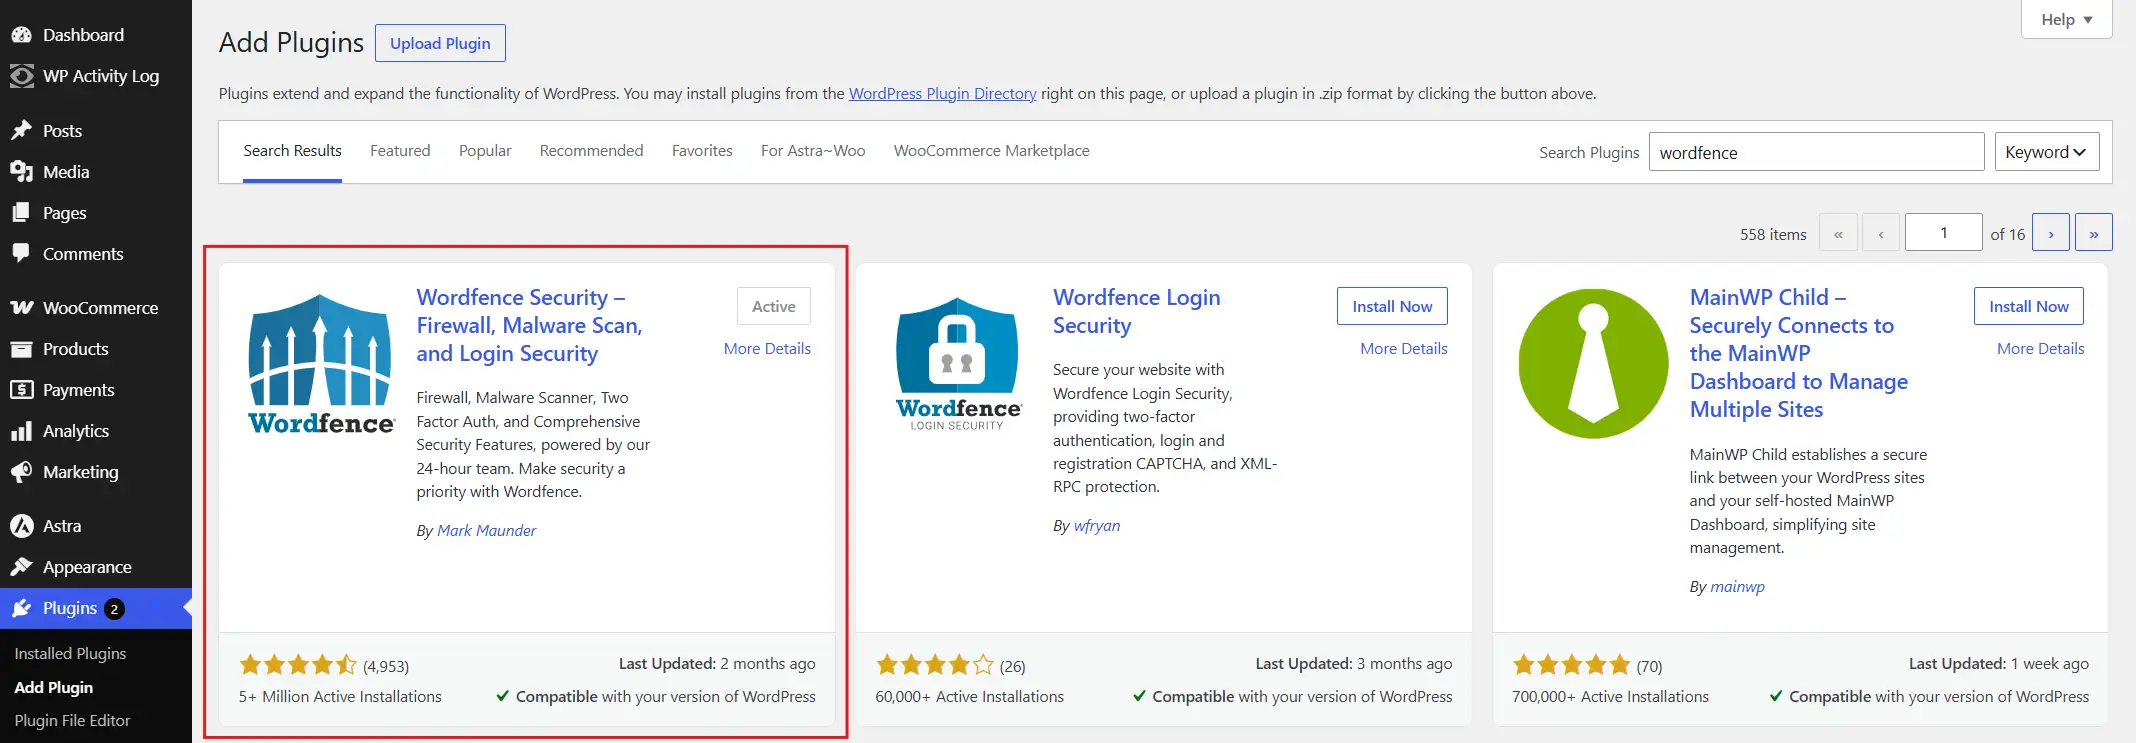2136x743 pixels.
Task: Click the WP Activity Log icon
Action: [21, 76]
